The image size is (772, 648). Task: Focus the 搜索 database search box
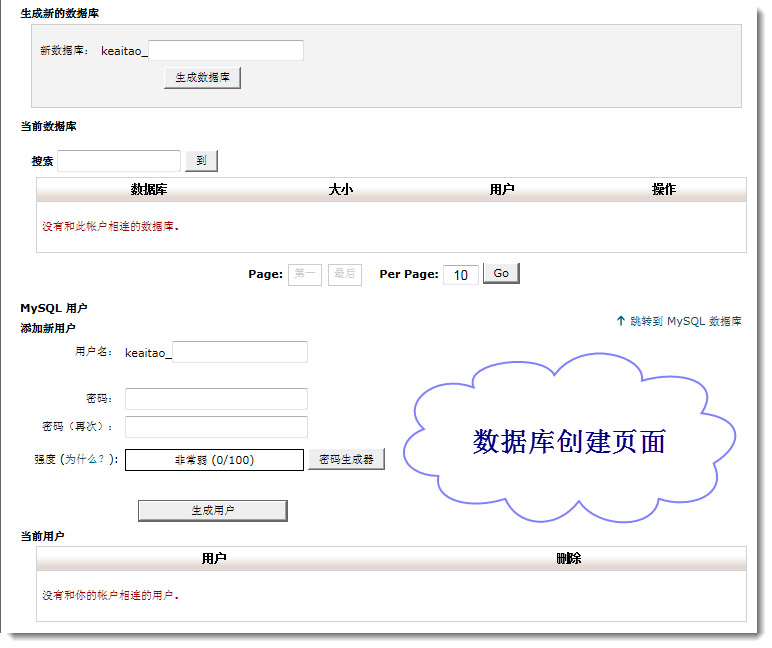coord(119,161)
